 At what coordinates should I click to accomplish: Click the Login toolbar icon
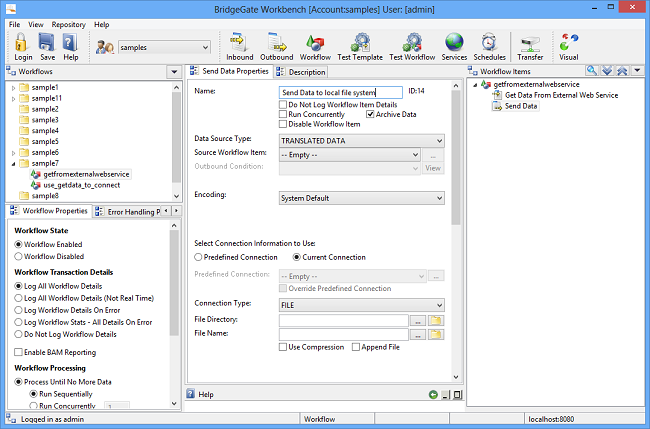(x=22, y=45)
